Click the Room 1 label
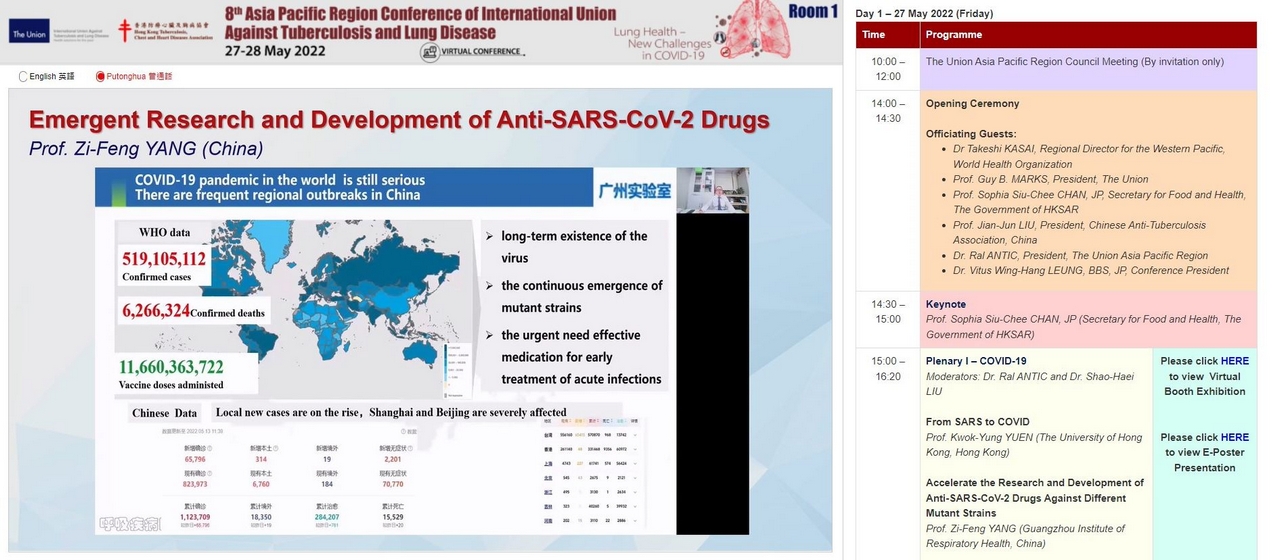This screenshot has height=560, width=1280. pos(814,11)
